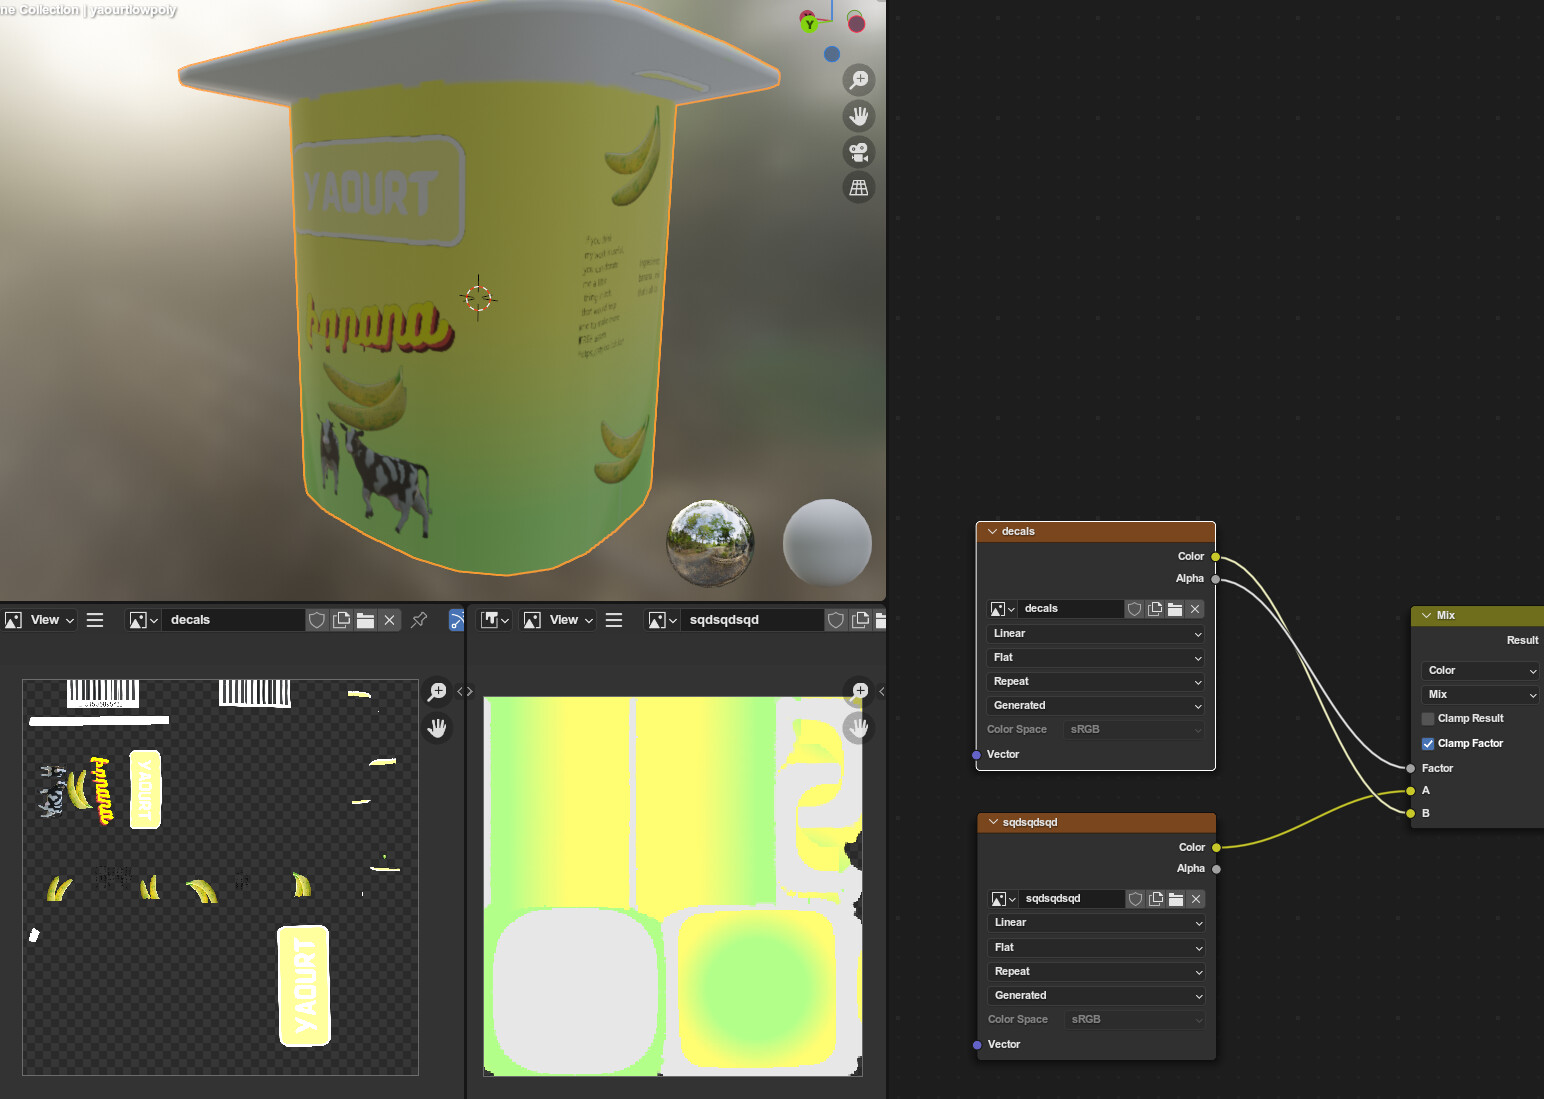
Task: Select the Zoom icon in the 3D viewport
Action: point(859,80)
